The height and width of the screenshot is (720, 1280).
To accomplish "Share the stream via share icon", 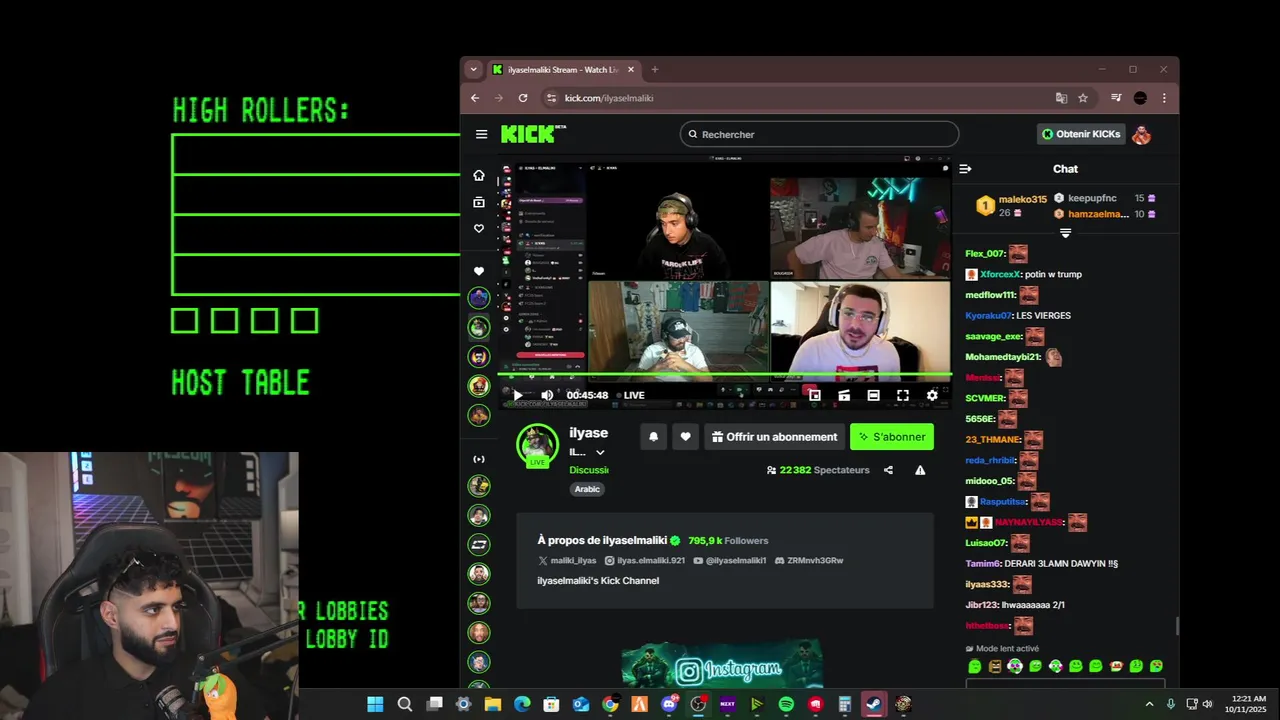I will pos(888,470).
